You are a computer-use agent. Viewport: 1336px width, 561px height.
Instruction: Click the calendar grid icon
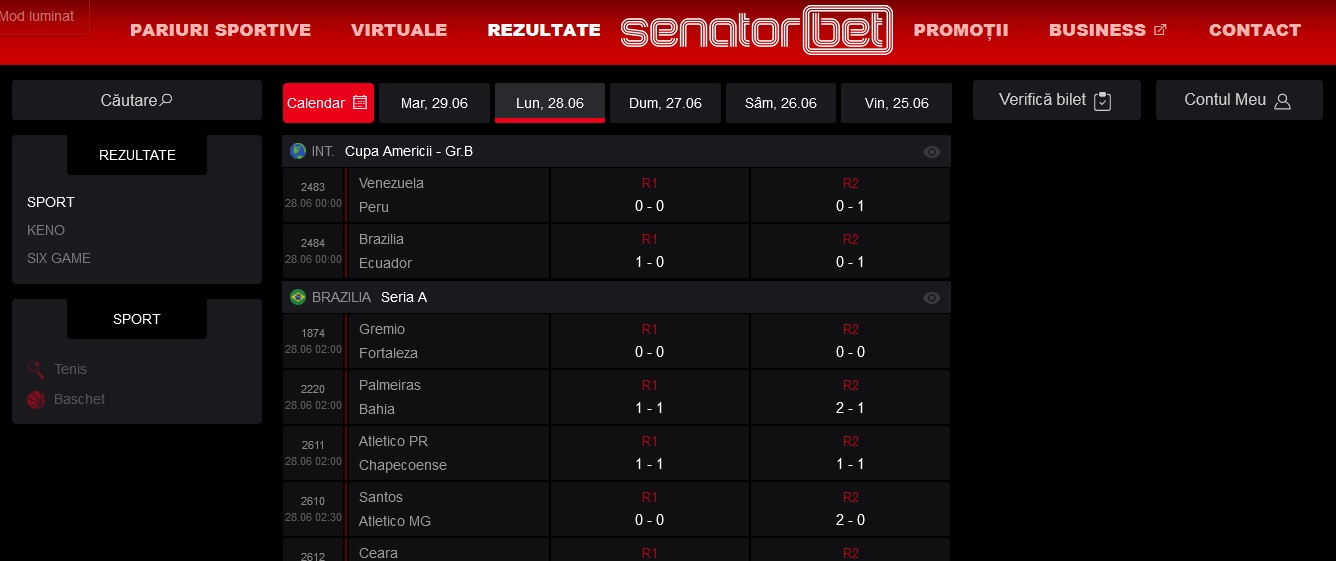pos(360,103)
